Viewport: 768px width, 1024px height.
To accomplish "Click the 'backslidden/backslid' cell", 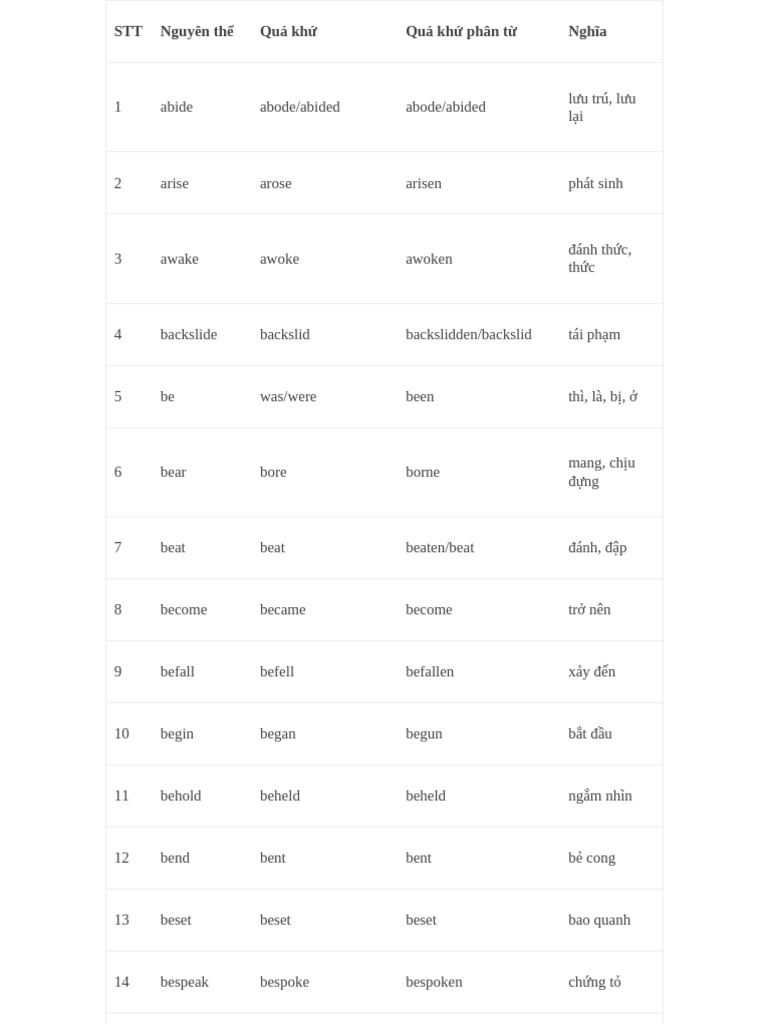I will tap(468, 334).
